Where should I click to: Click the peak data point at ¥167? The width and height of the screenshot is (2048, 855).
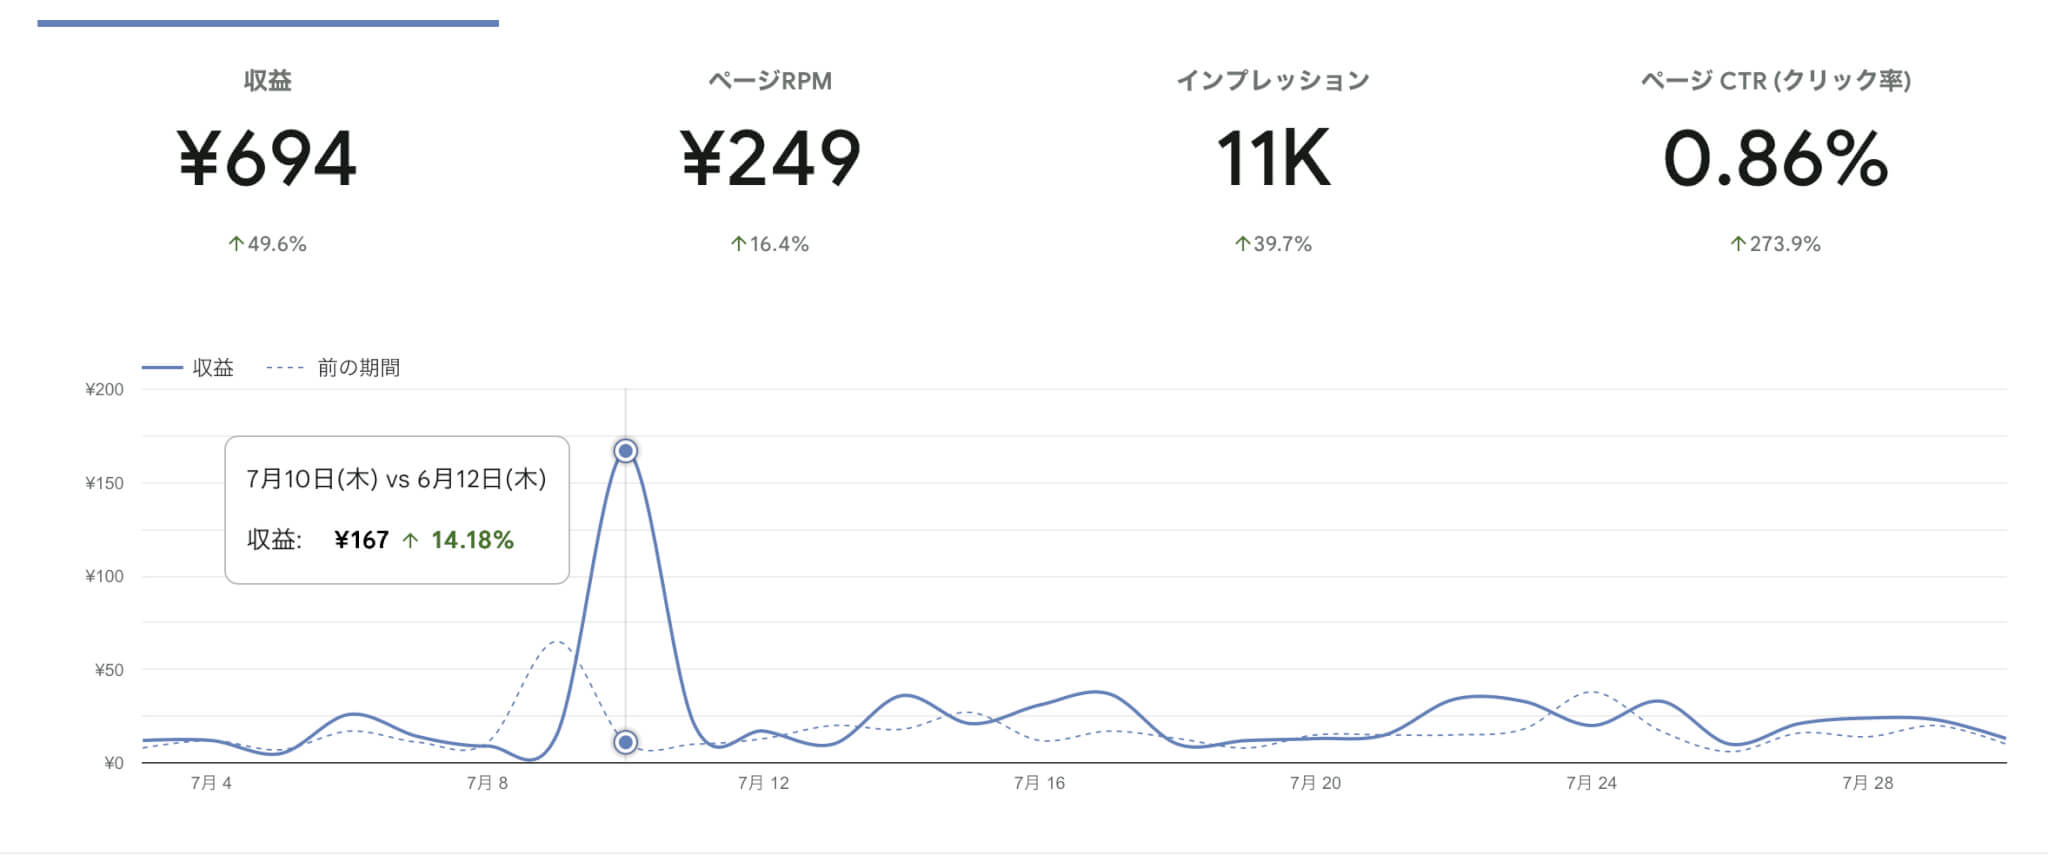tap(626, 451)
